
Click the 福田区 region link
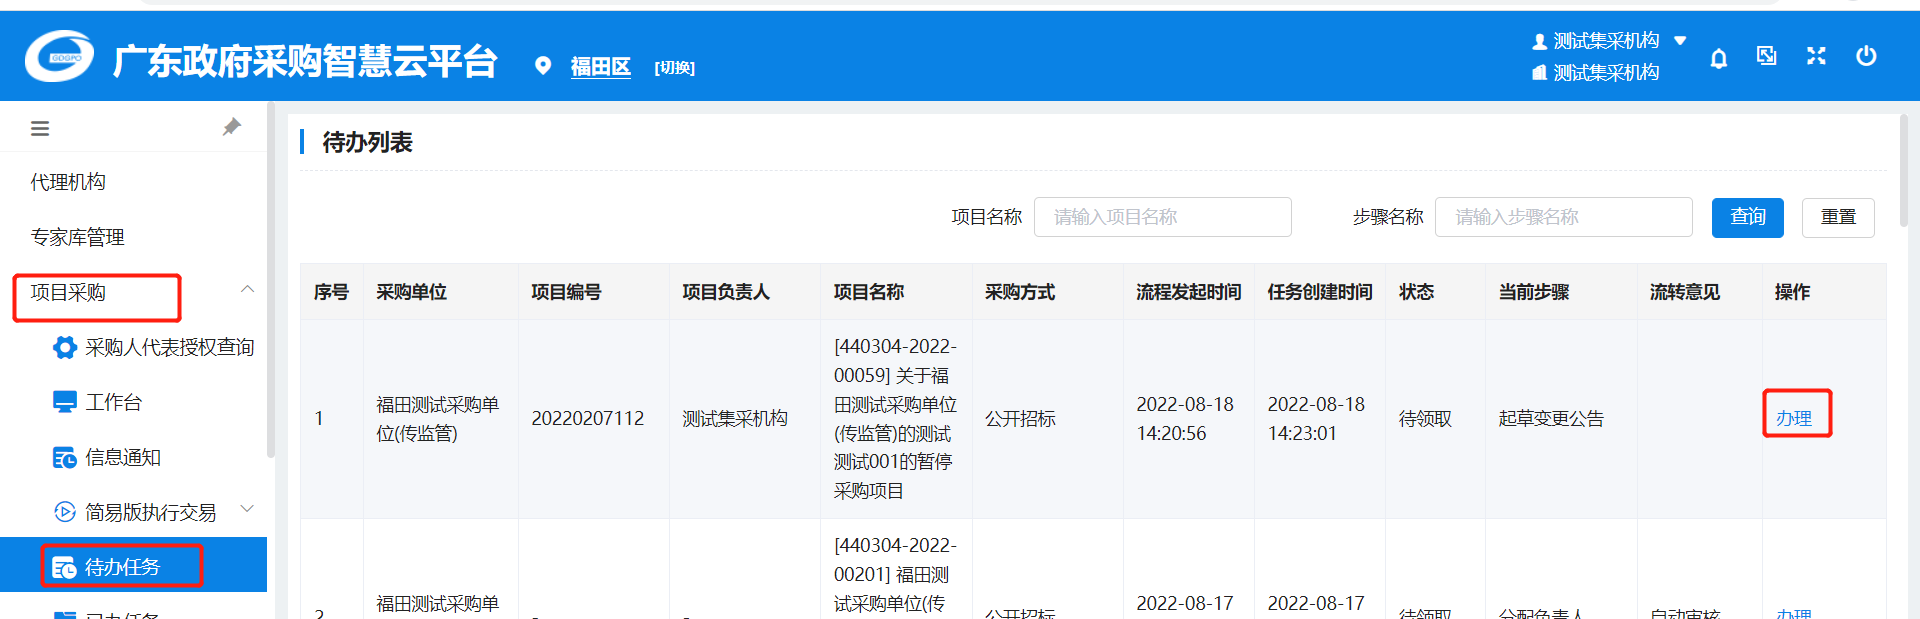click(600, 67)
